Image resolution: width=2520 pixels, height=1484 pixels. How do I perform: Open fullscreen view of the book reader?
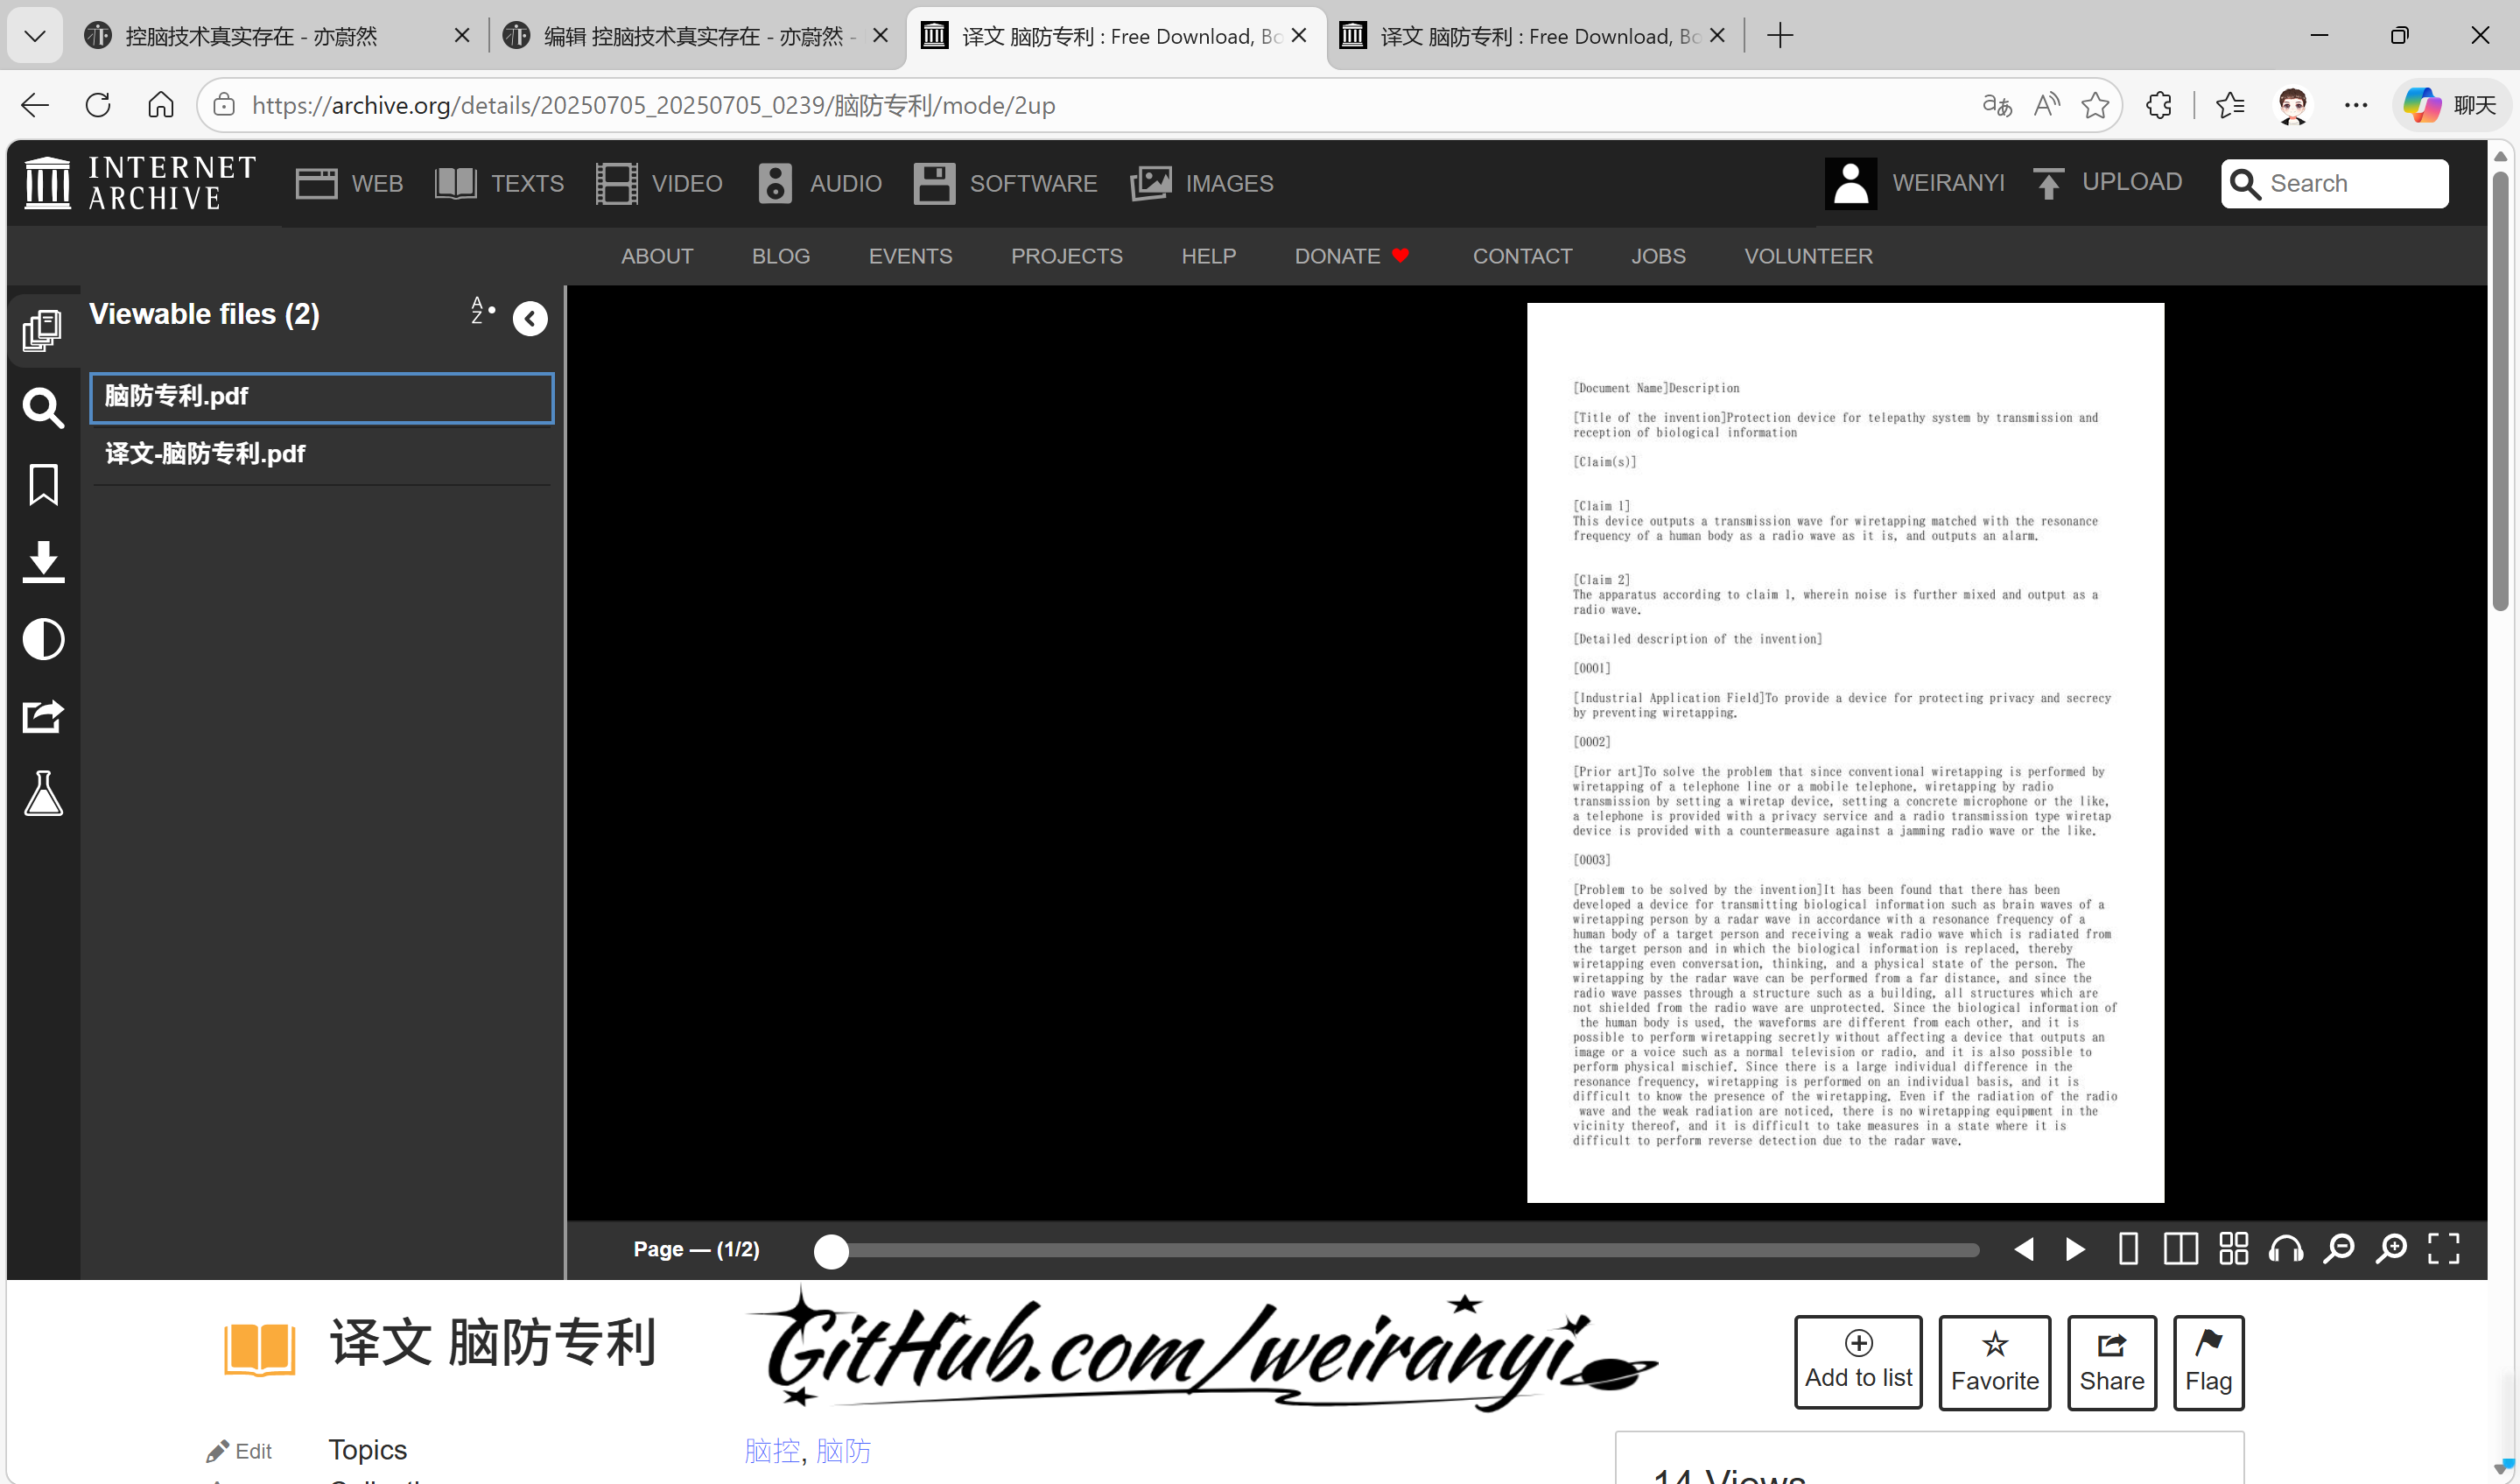pyautogui.click(x=2443, y=1249)
